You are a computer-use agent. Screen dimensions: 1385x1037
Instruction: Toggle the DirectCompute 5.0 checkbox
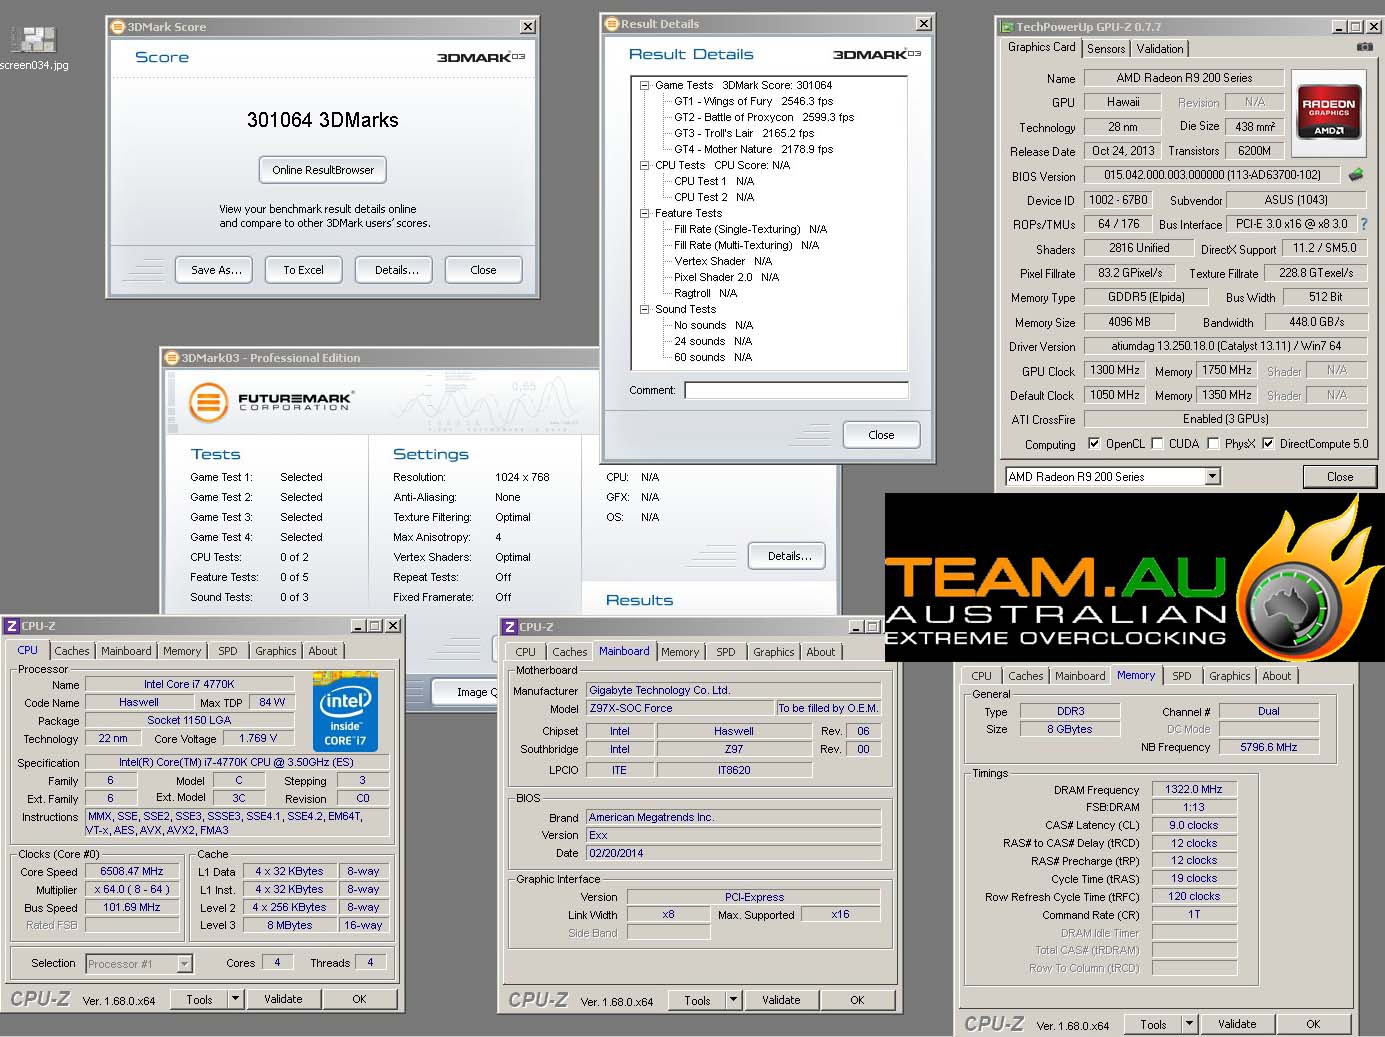tap(1268, 444)
